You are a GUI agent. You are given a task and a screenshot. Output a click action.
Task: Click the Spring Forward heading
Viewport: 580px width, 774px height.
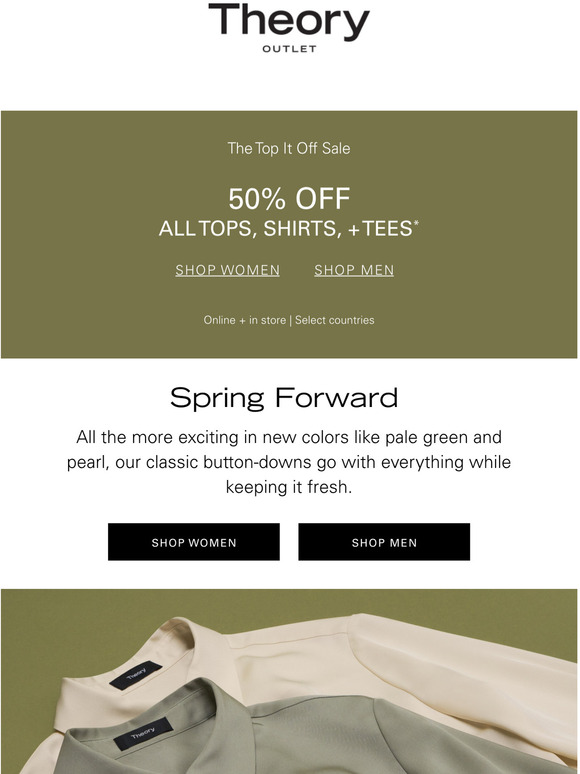point(284,398)
